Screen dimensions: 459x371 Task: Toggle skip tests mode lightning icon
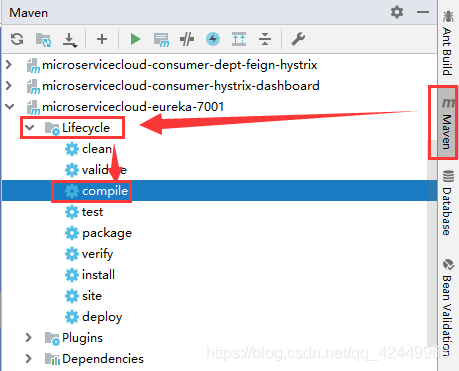213,39
